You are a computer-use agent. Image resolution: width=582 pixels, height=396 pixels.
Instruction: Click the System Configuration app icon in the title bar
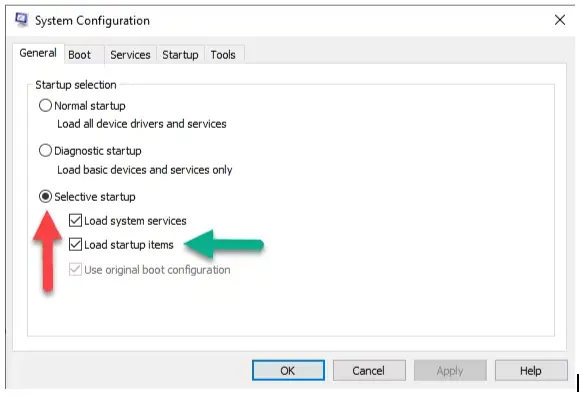point(21,20)
